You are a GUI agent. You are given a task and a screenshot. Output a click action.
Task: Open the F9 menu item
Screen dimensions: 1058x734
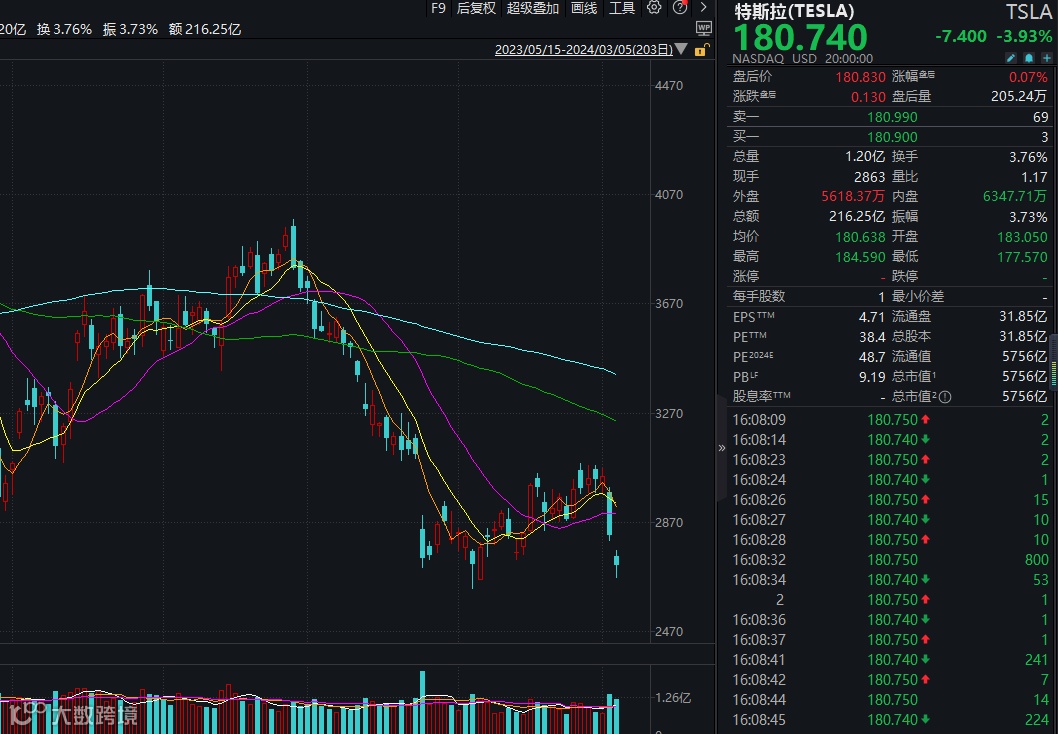point(439,8)
